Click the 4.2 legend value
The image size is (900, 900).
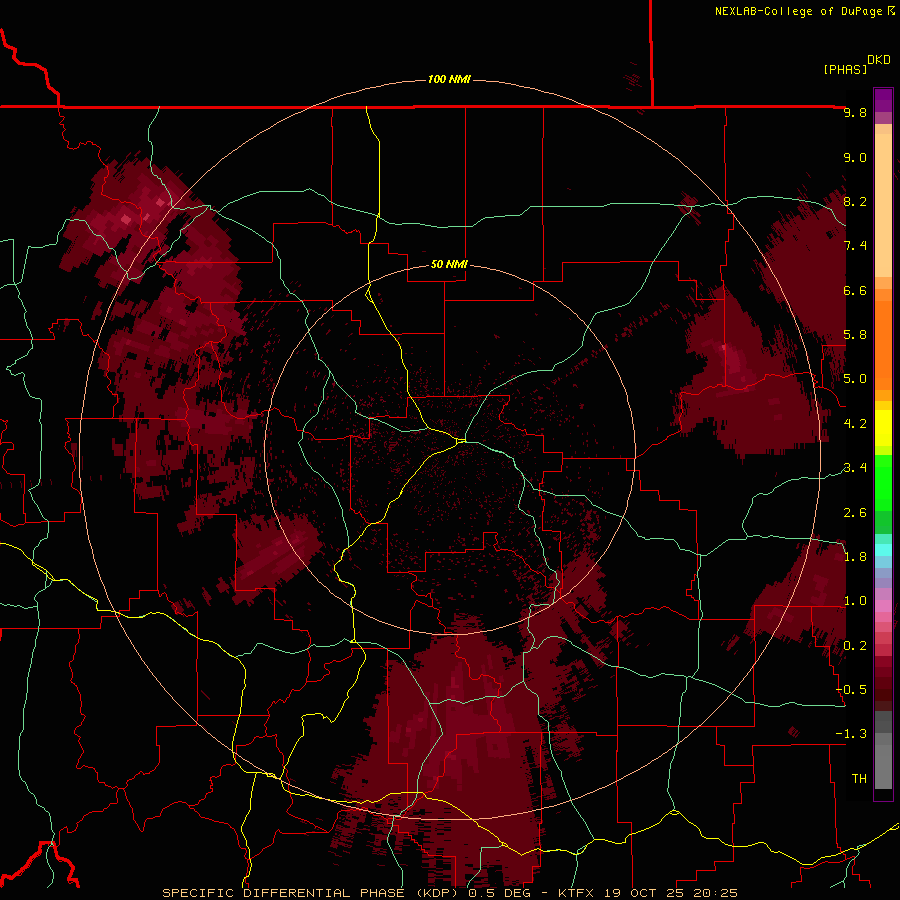coord(855,424)
